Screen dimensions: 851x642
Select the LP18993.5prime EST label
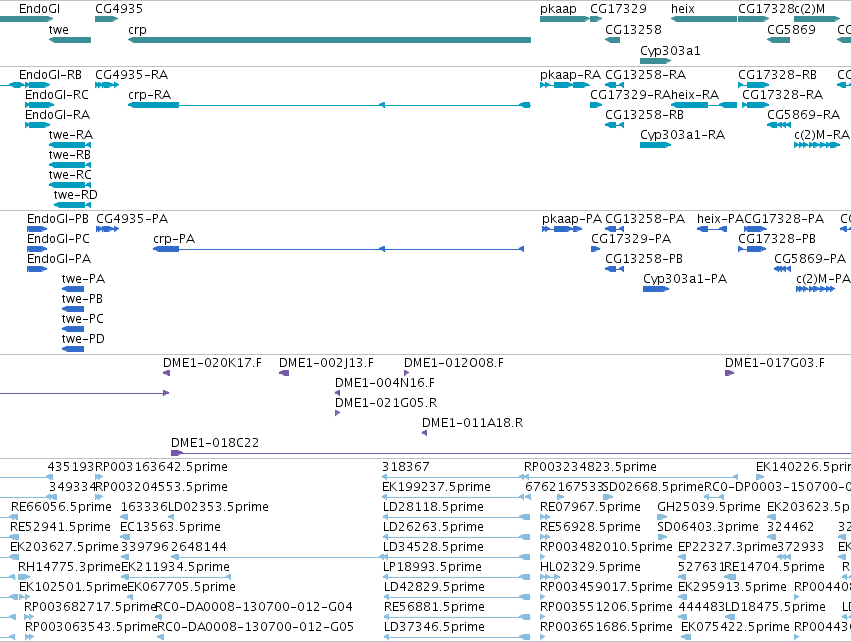(432, 568)
